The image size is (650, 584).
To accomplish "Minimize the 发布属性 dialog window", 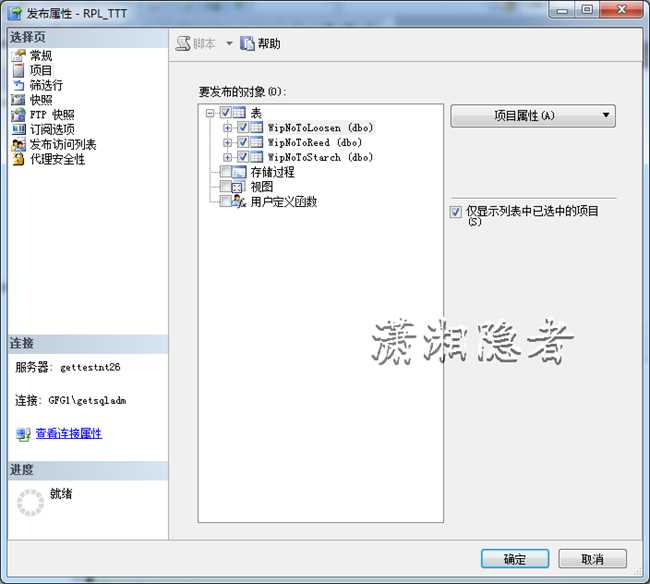I will (562, 9).
